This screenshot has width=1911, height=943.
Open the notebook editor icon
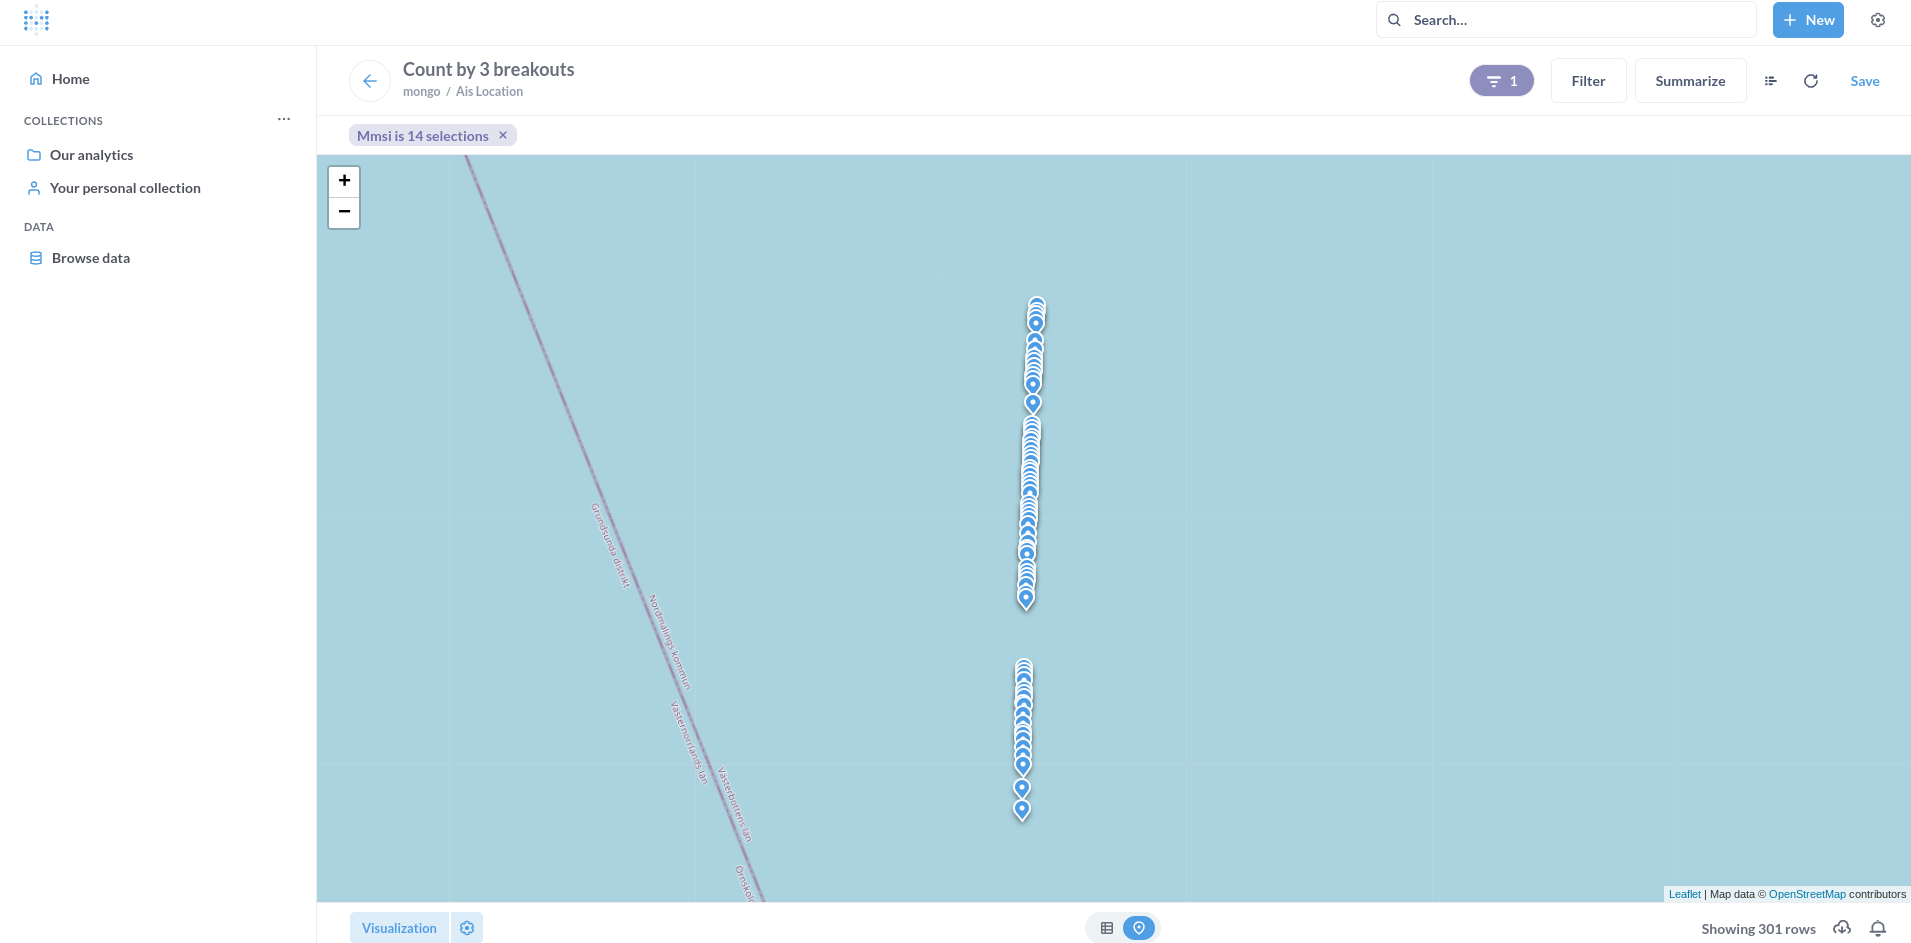pos(1770,81)
